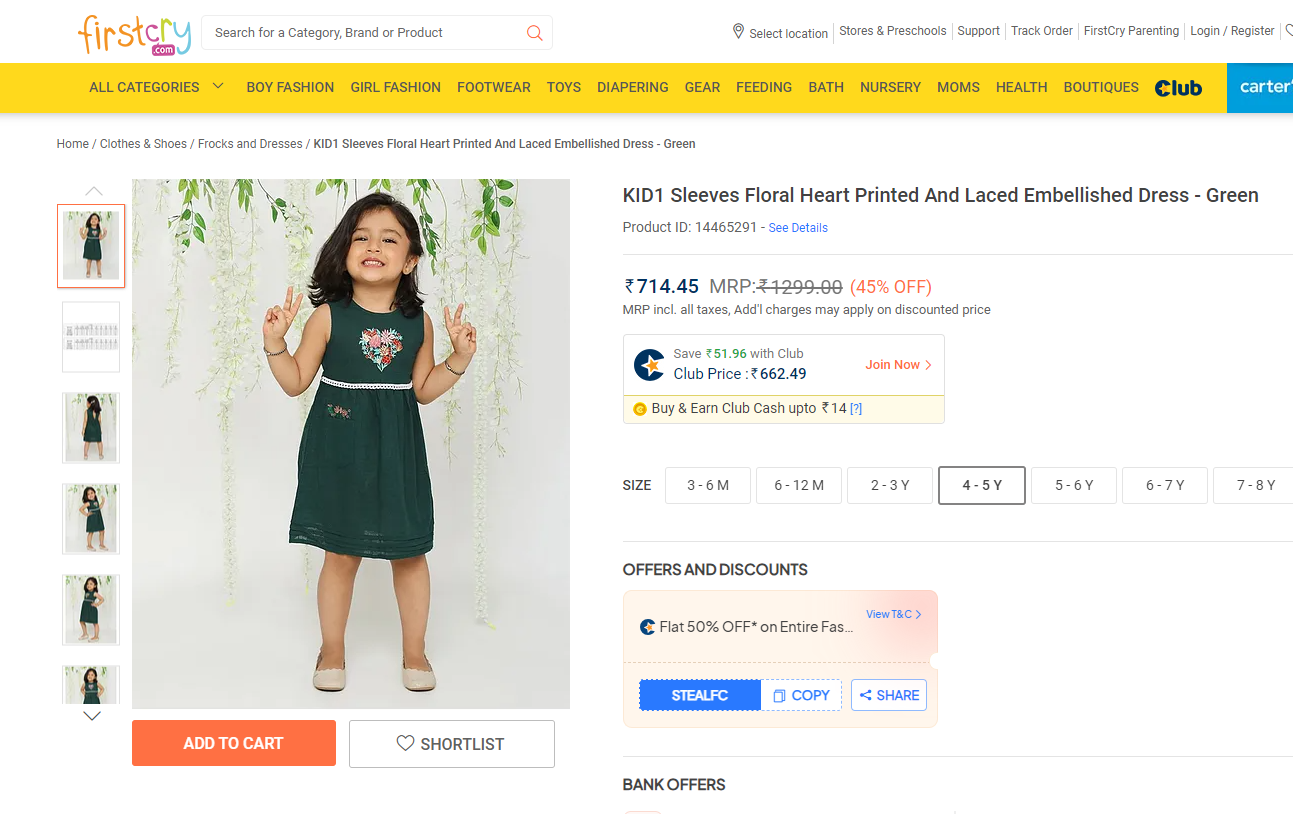Share the STEALFC offer

[888, 695]
